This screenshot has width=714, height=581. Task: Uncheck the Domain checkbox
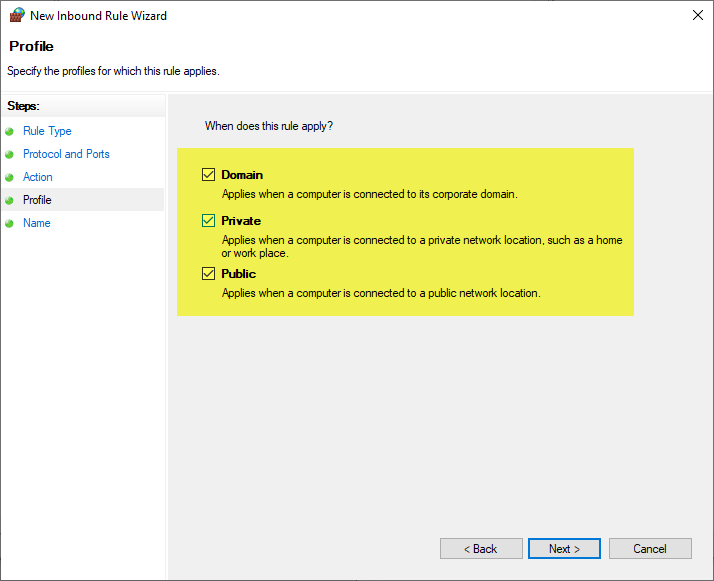(x=209, y=174)
